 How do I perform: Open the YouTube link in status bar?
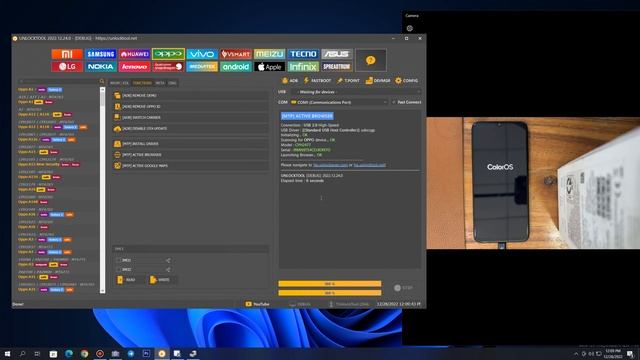(257, 304)
